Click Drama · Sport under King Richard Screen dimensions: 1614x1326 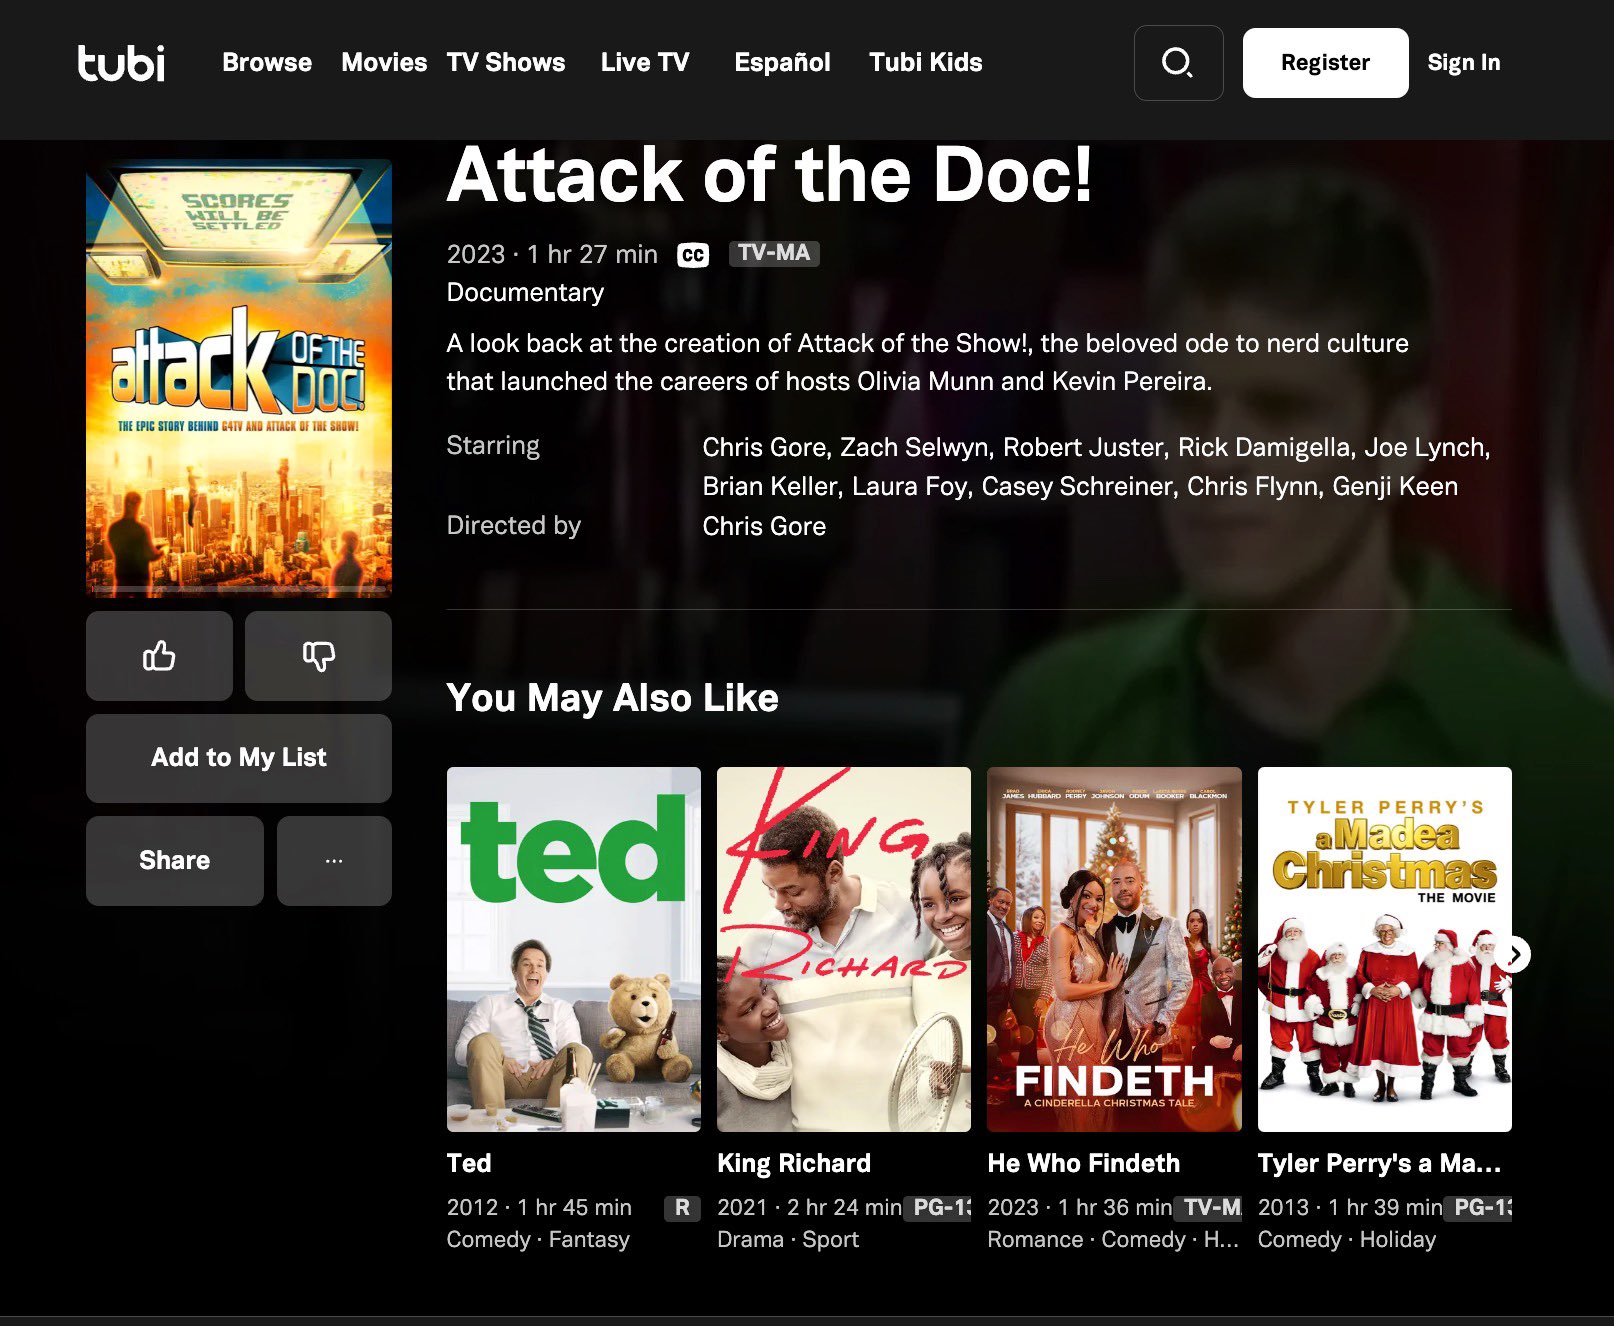788,1239
